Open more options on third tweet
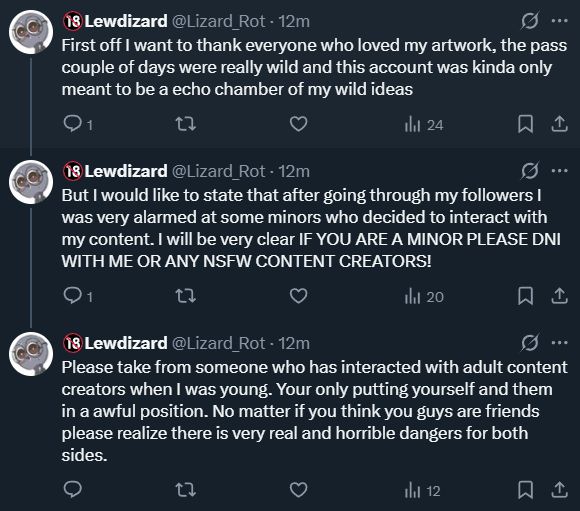The image size is (580, 511). tap(559, 343)
